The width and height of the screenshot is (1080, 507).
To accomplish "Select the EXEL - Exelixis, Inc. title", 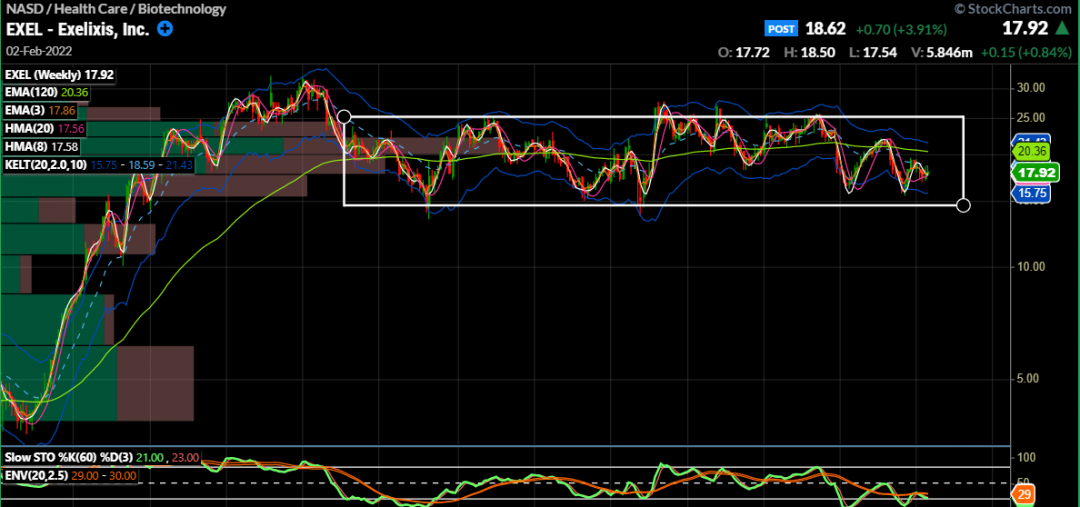I will point(79,29).
